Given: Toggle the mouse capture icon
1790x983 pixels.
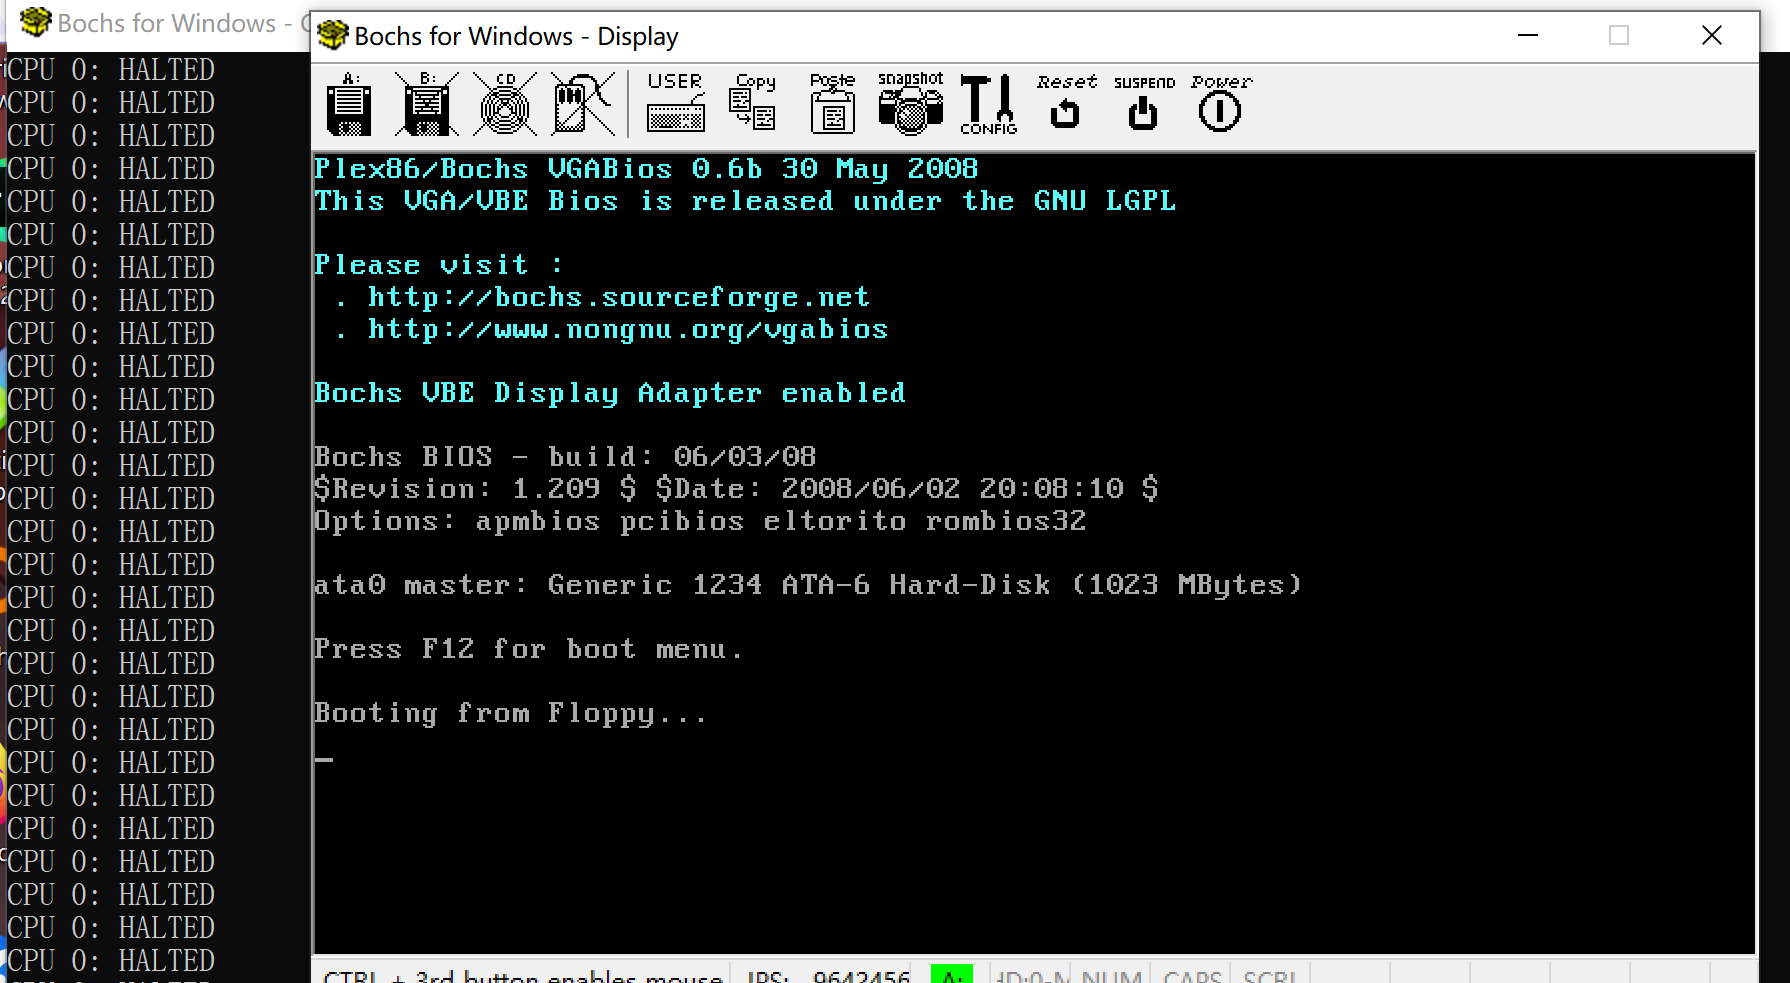Looking at the screenshot, I should (583, 104).
